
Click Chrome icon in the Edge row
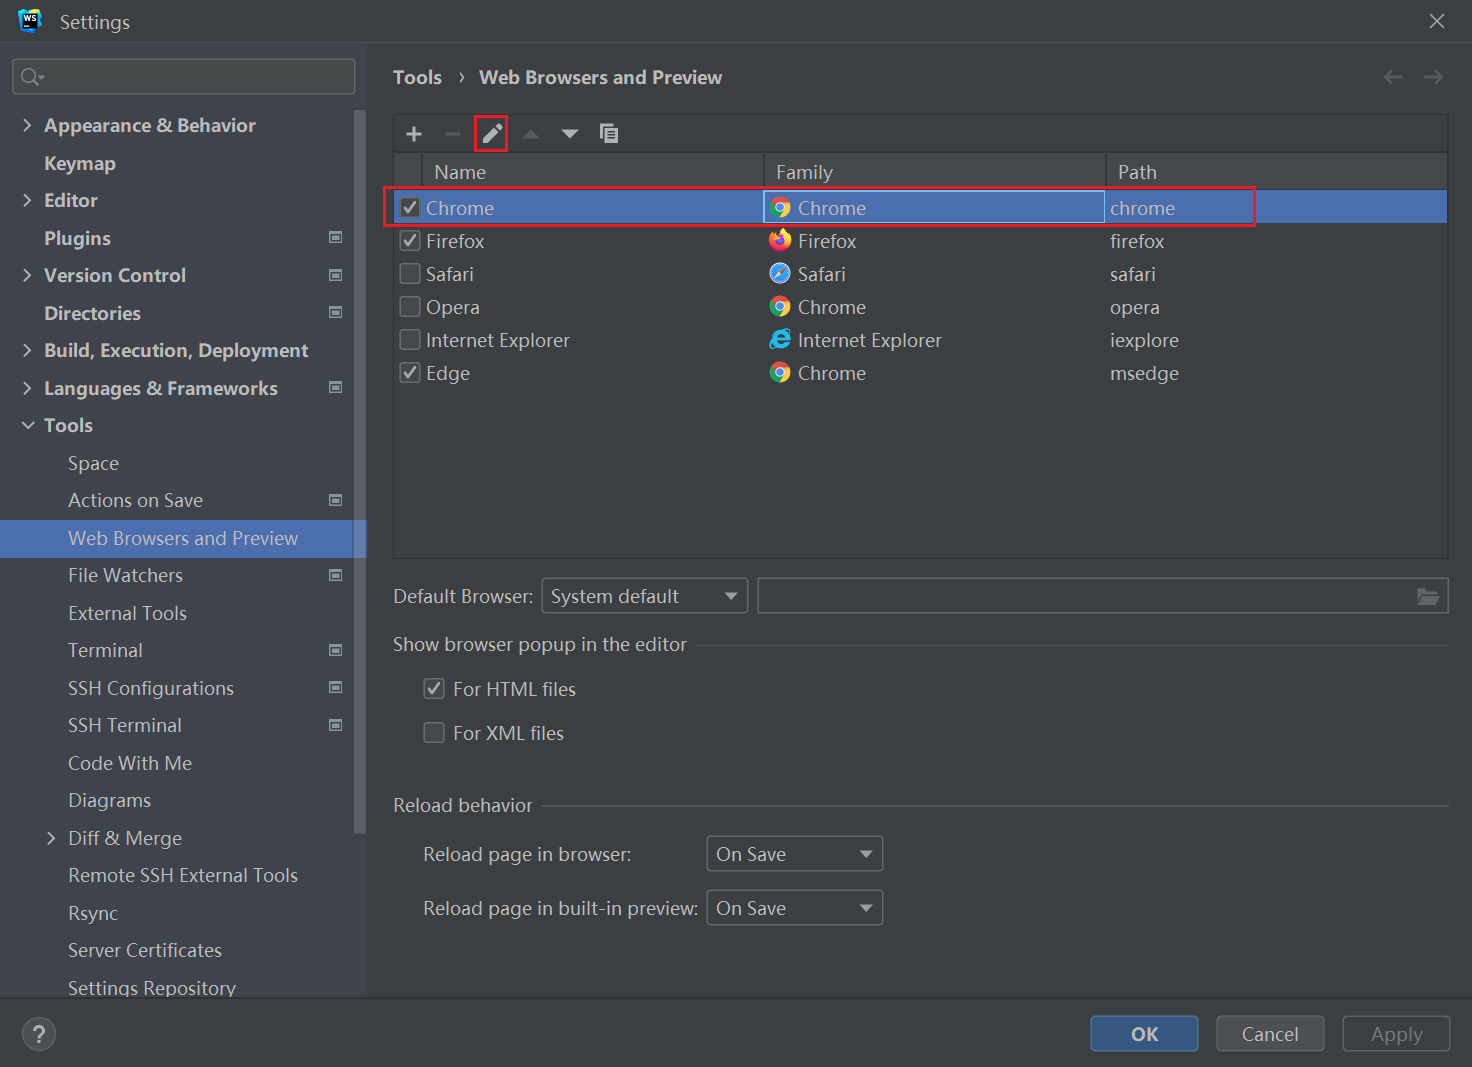[780, 373]
